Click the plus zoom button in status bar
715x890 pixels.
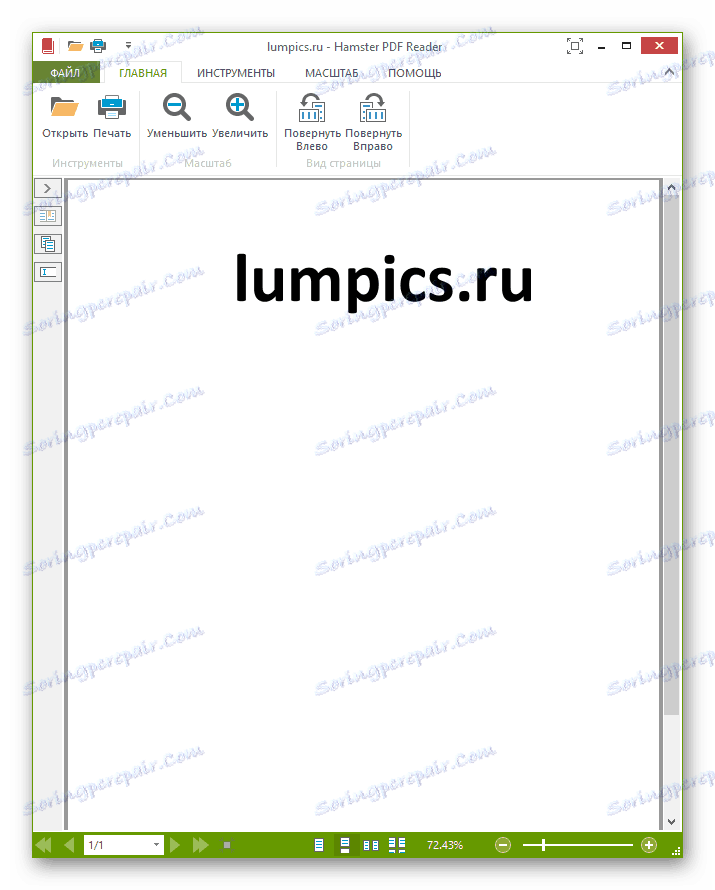pos(649,845)
